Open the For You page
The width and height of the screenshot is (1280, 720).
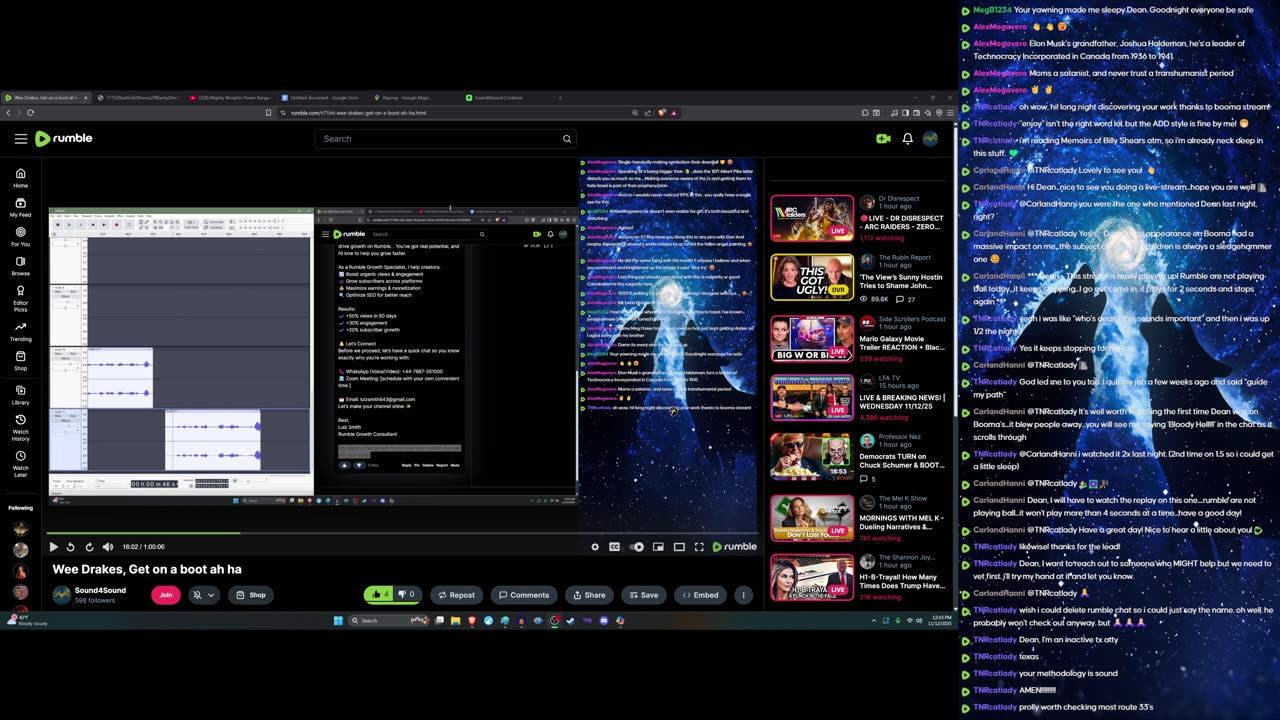20,237
